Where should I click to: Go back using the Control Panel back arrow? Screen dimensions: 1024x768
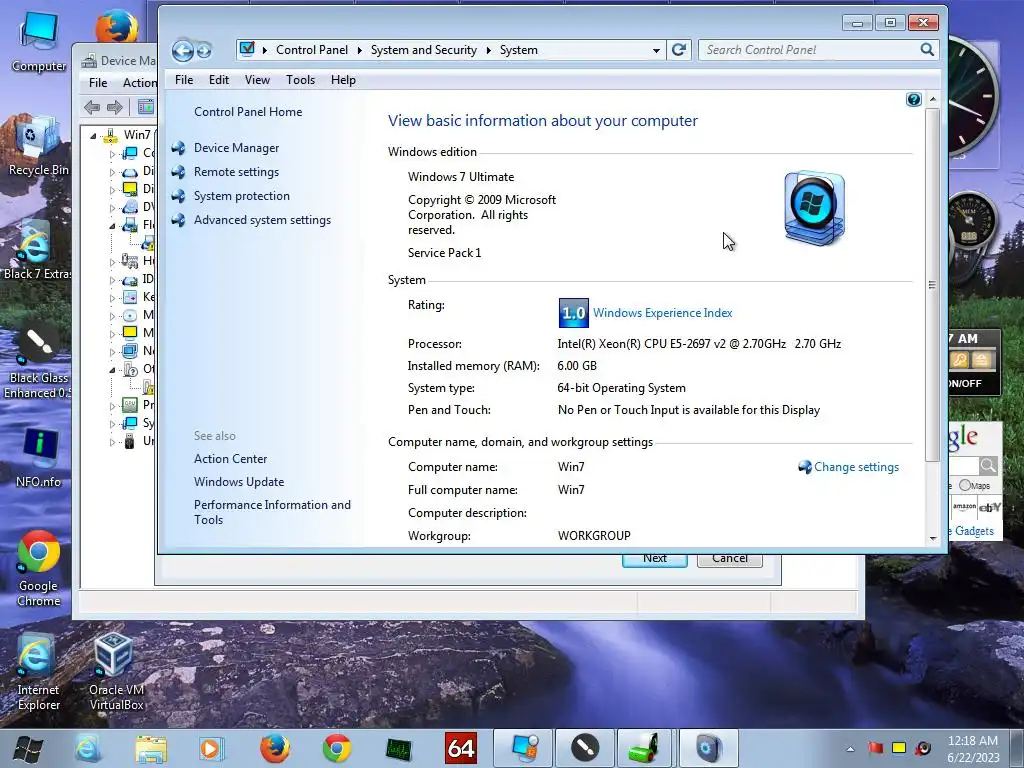coord(183,50)
